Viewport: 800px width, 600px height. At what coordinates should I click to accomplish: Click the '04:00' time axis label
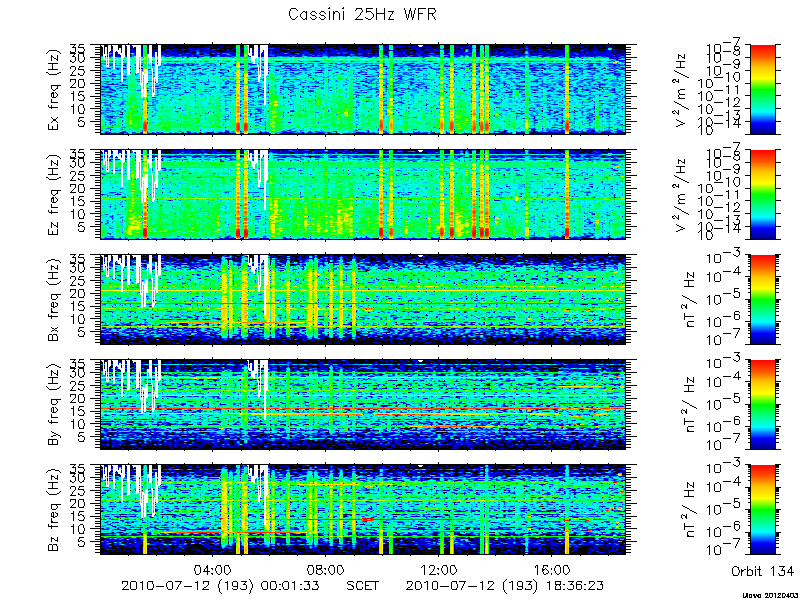213,569
